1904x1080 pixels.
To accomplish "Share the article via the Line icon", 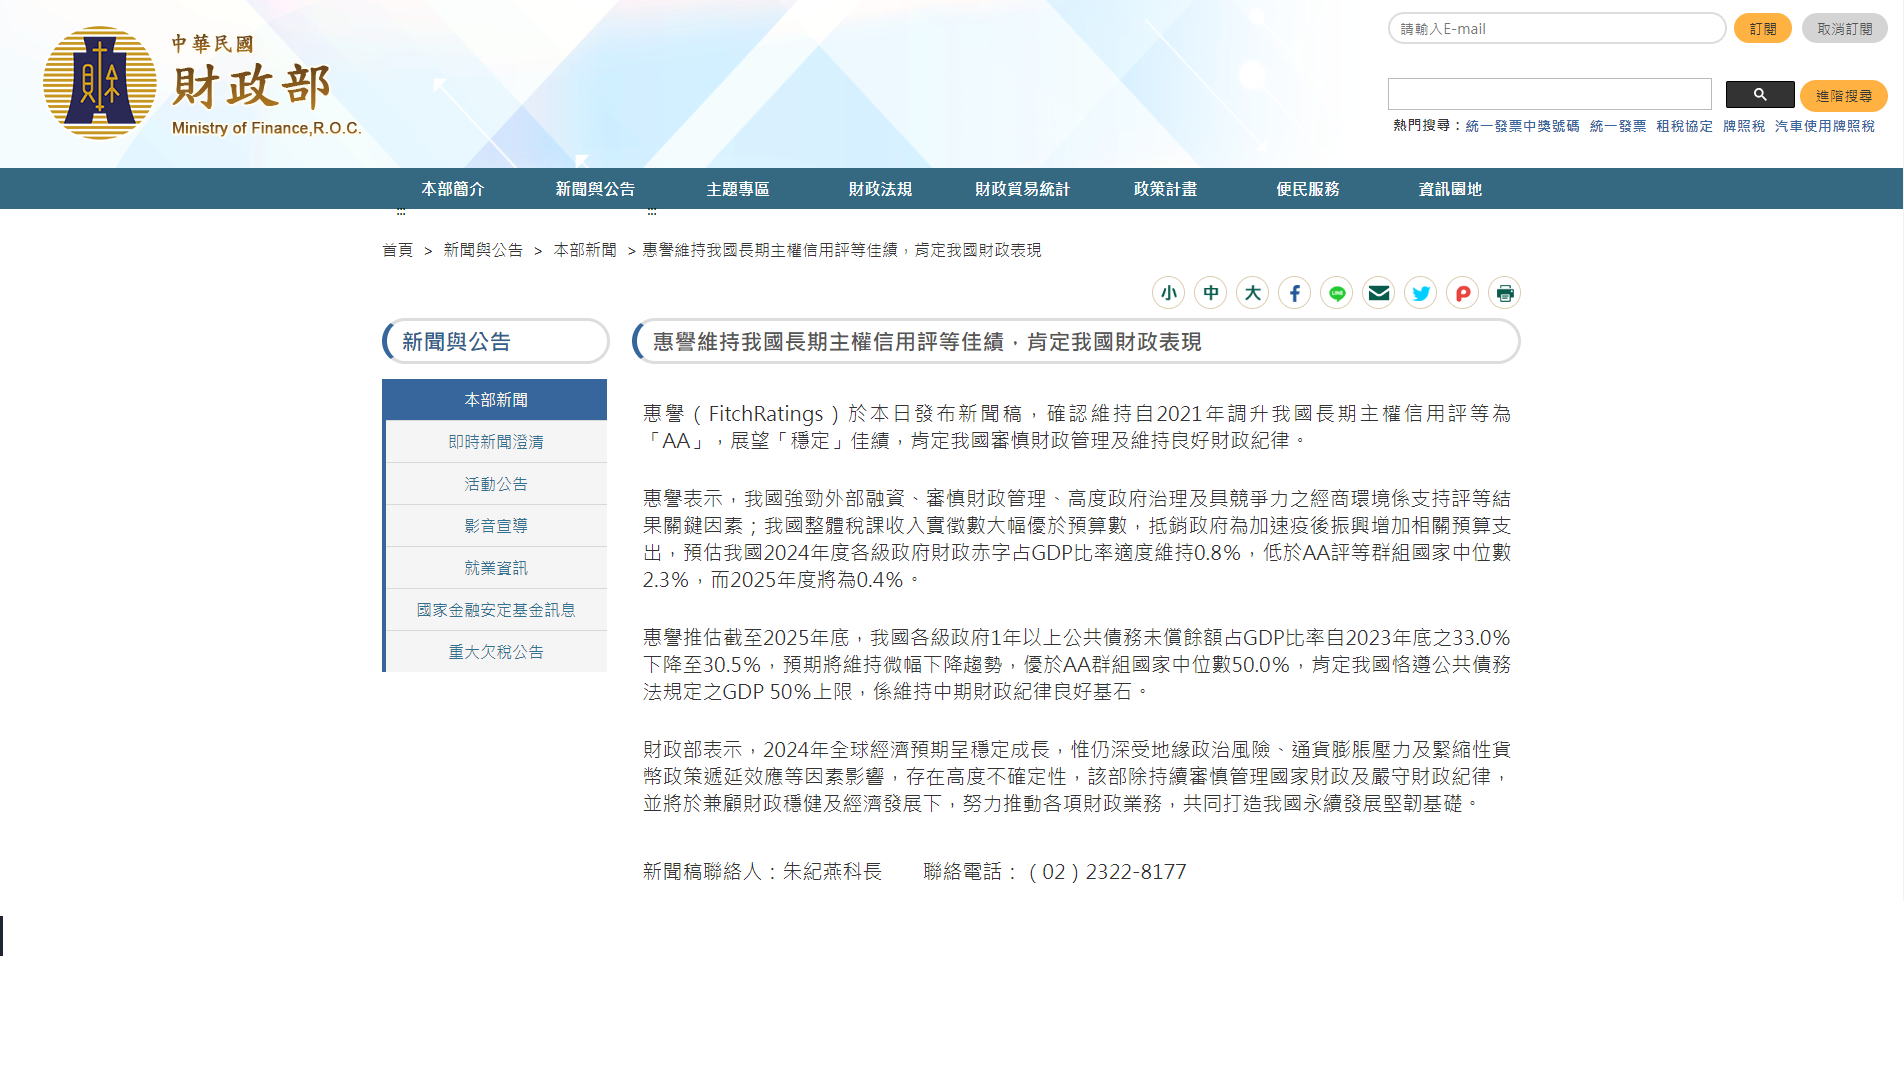I will pyautogui.click(x=1336, y=293).
